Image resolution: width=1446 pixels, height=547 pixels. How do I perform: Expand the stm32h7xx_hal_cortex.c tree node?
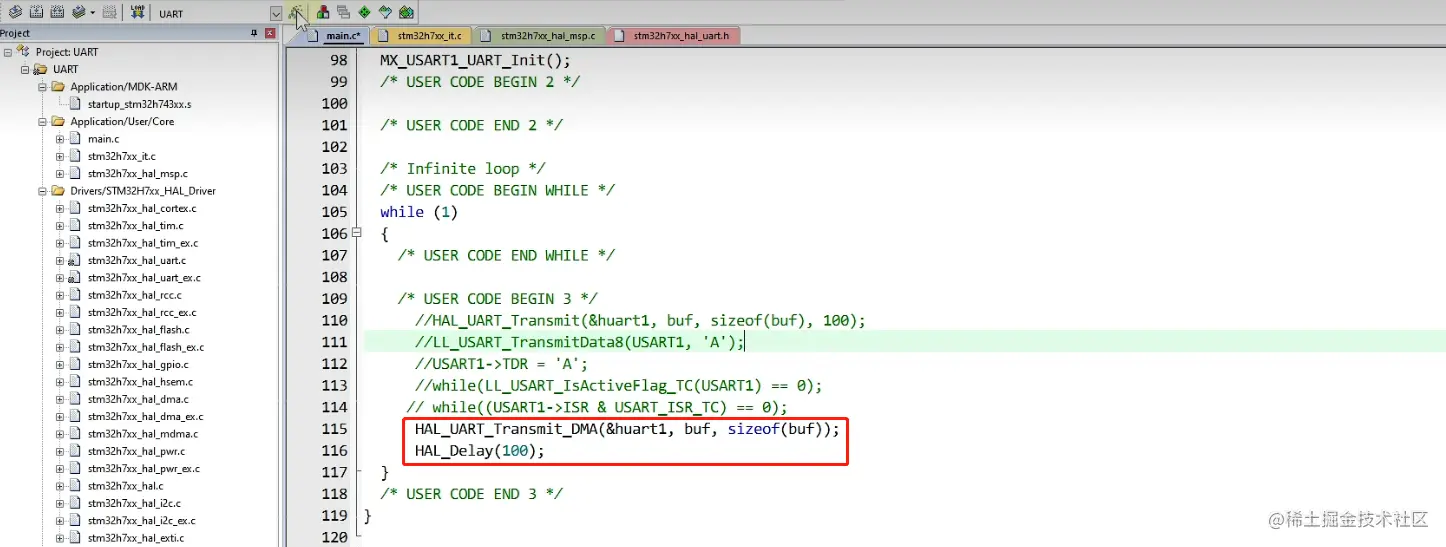(x=60, y=208)
